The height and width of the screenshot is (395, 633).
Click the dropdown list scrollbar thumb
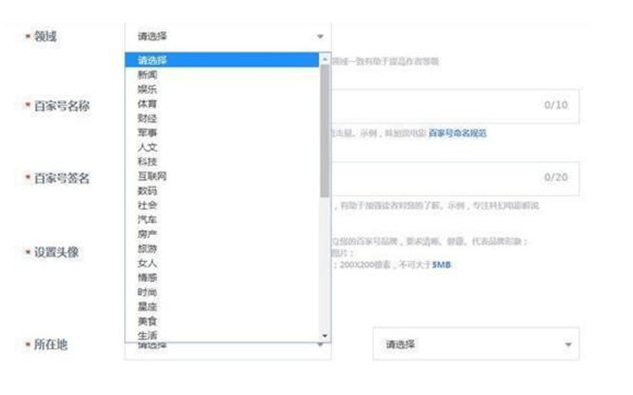click(325, 131)
